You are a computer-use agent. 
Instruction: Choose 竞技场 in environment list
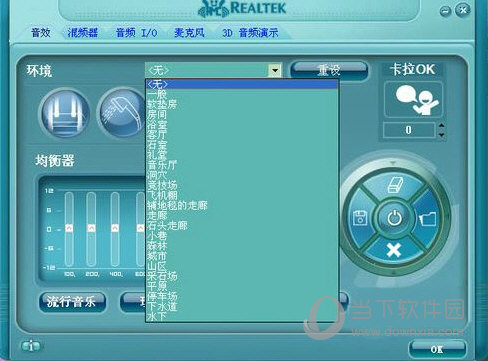242,185
